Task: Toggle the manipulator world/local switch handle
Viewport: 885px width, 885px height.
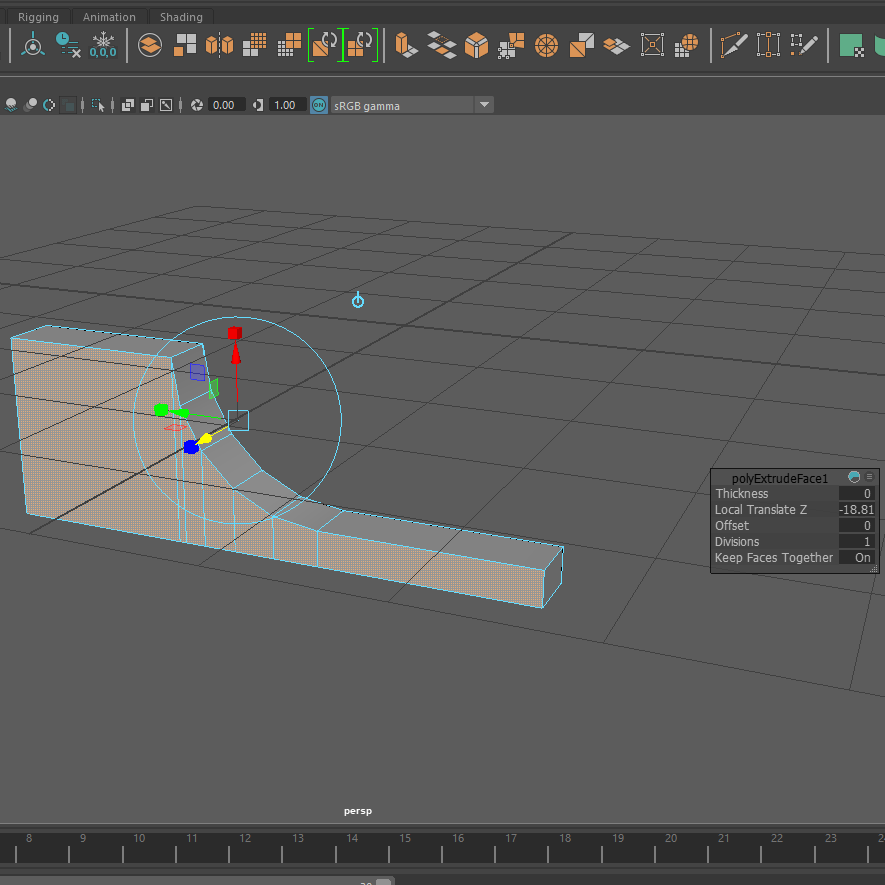Action: click(357, 301)
